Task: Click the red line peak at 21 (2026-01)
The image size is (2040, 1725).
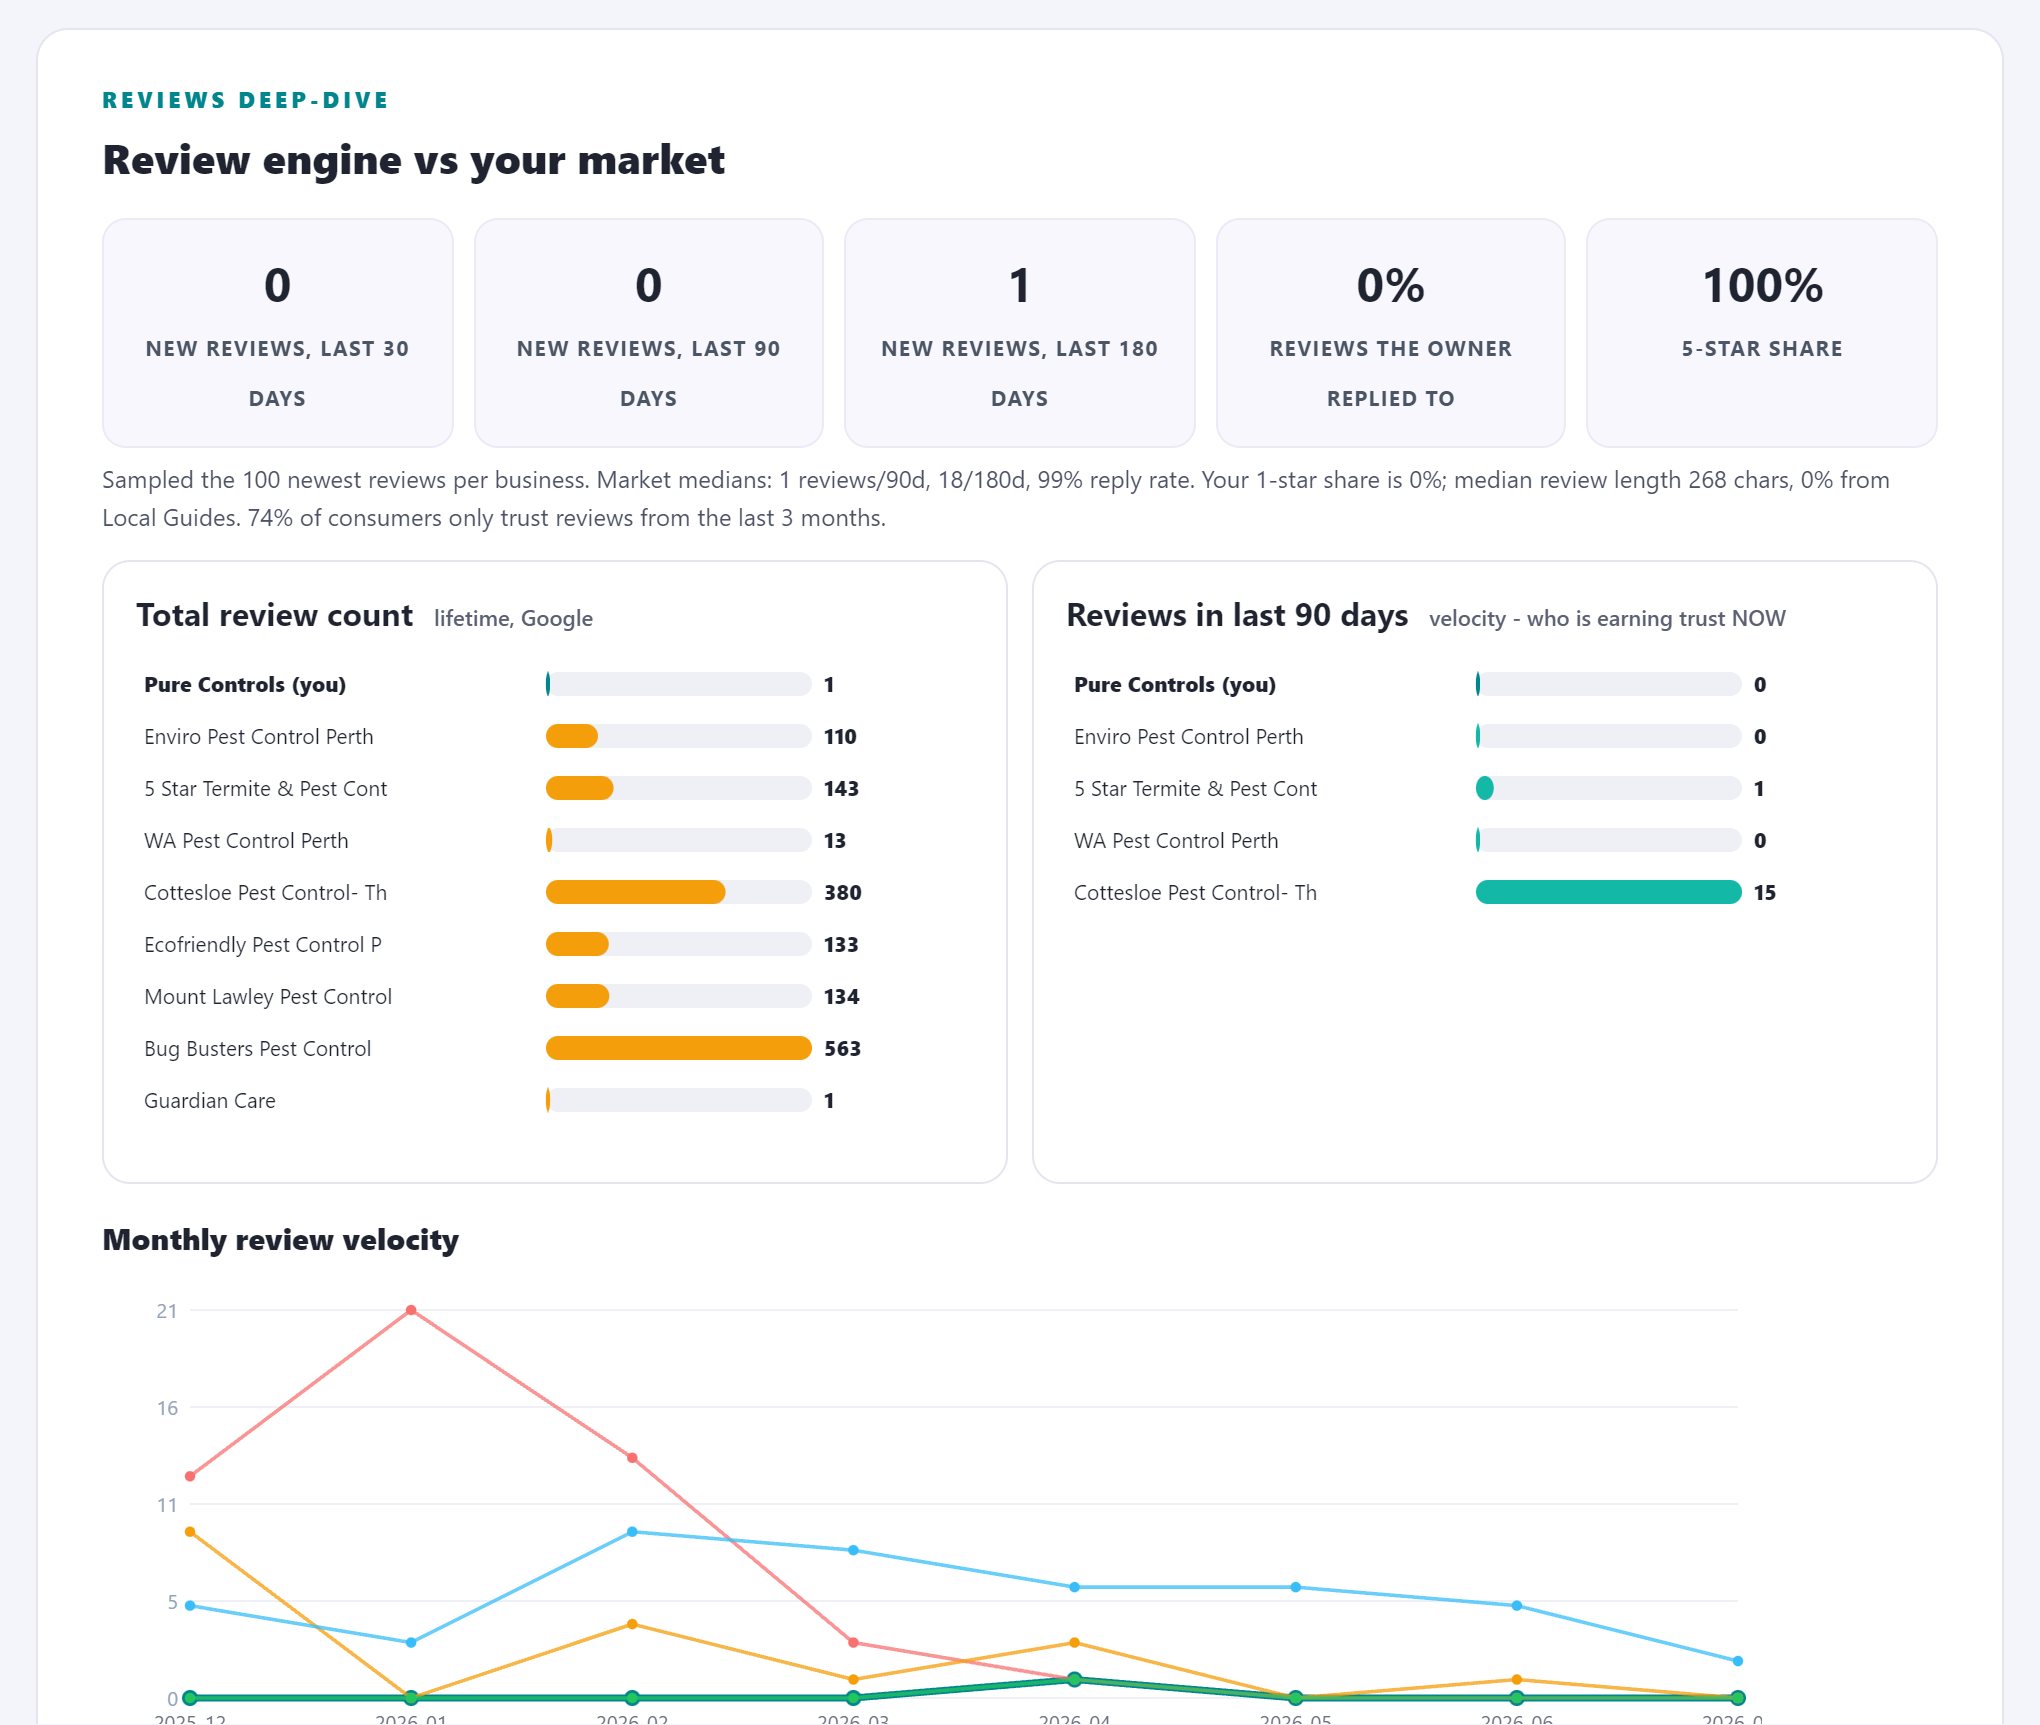Action: pos(411,1310)
